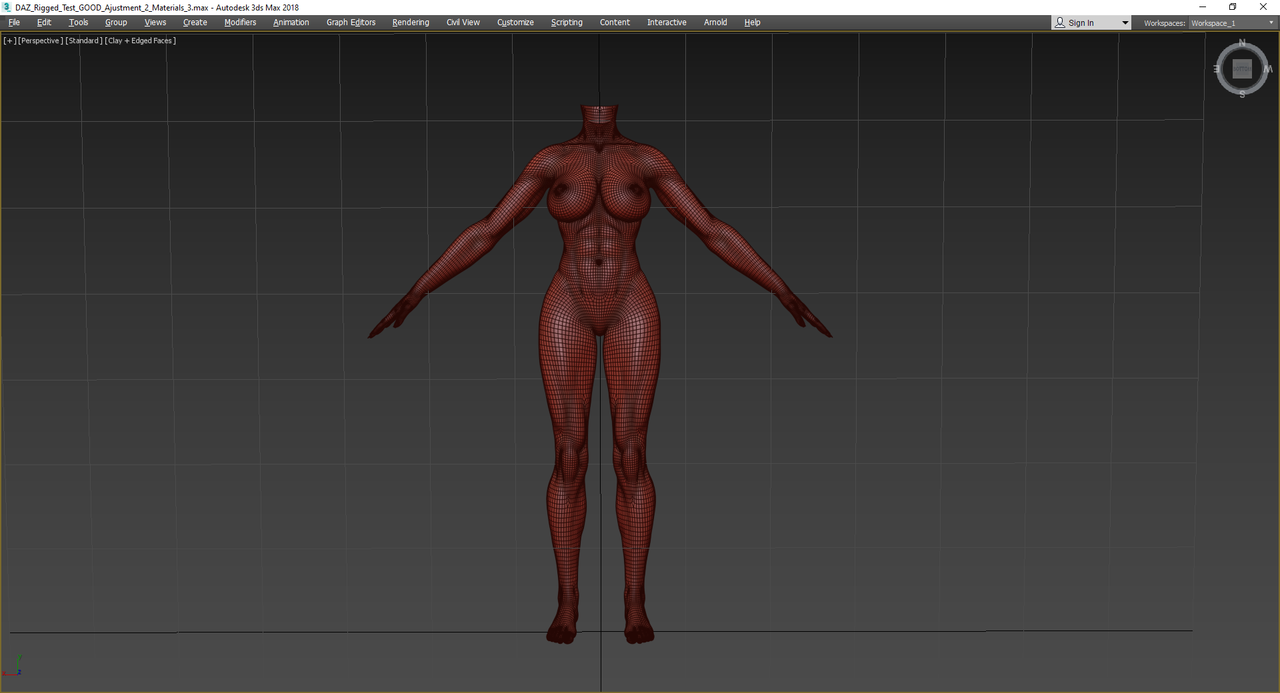Screen dimensions: 1280x693
Task: Click the ViewCube center face
Action: point(1242,69)
